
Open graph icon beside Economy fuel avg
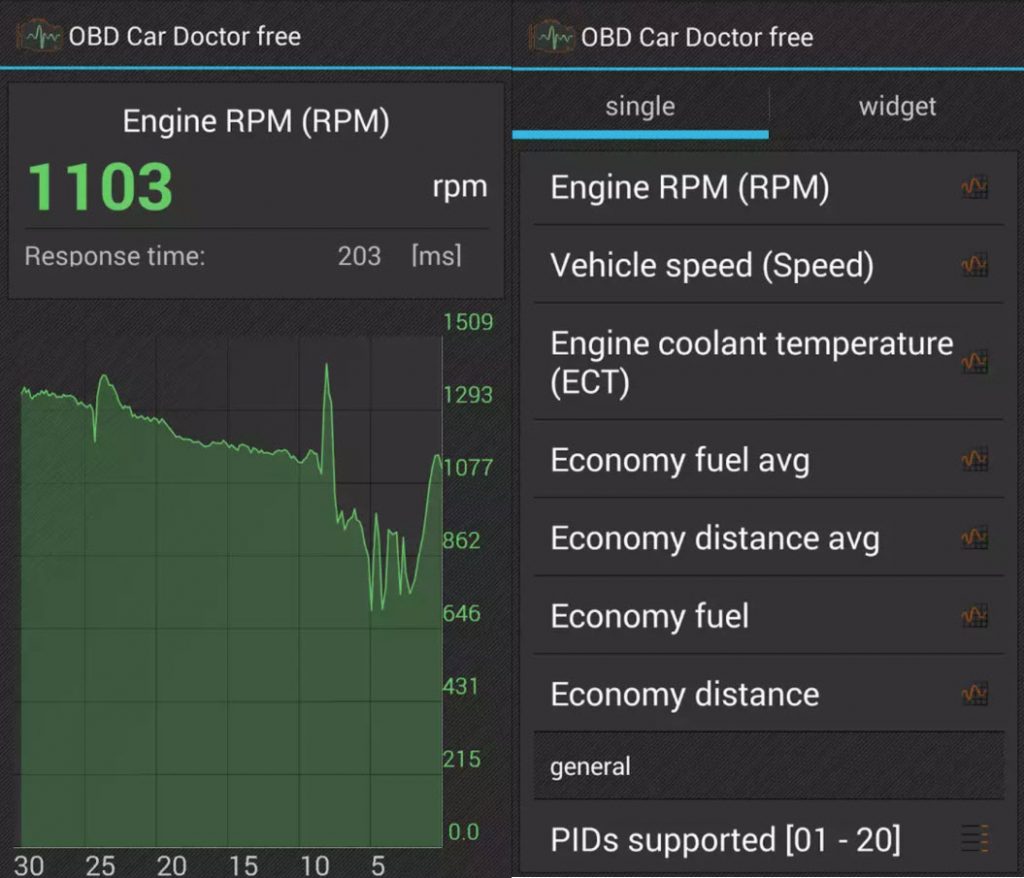point(974,460)
